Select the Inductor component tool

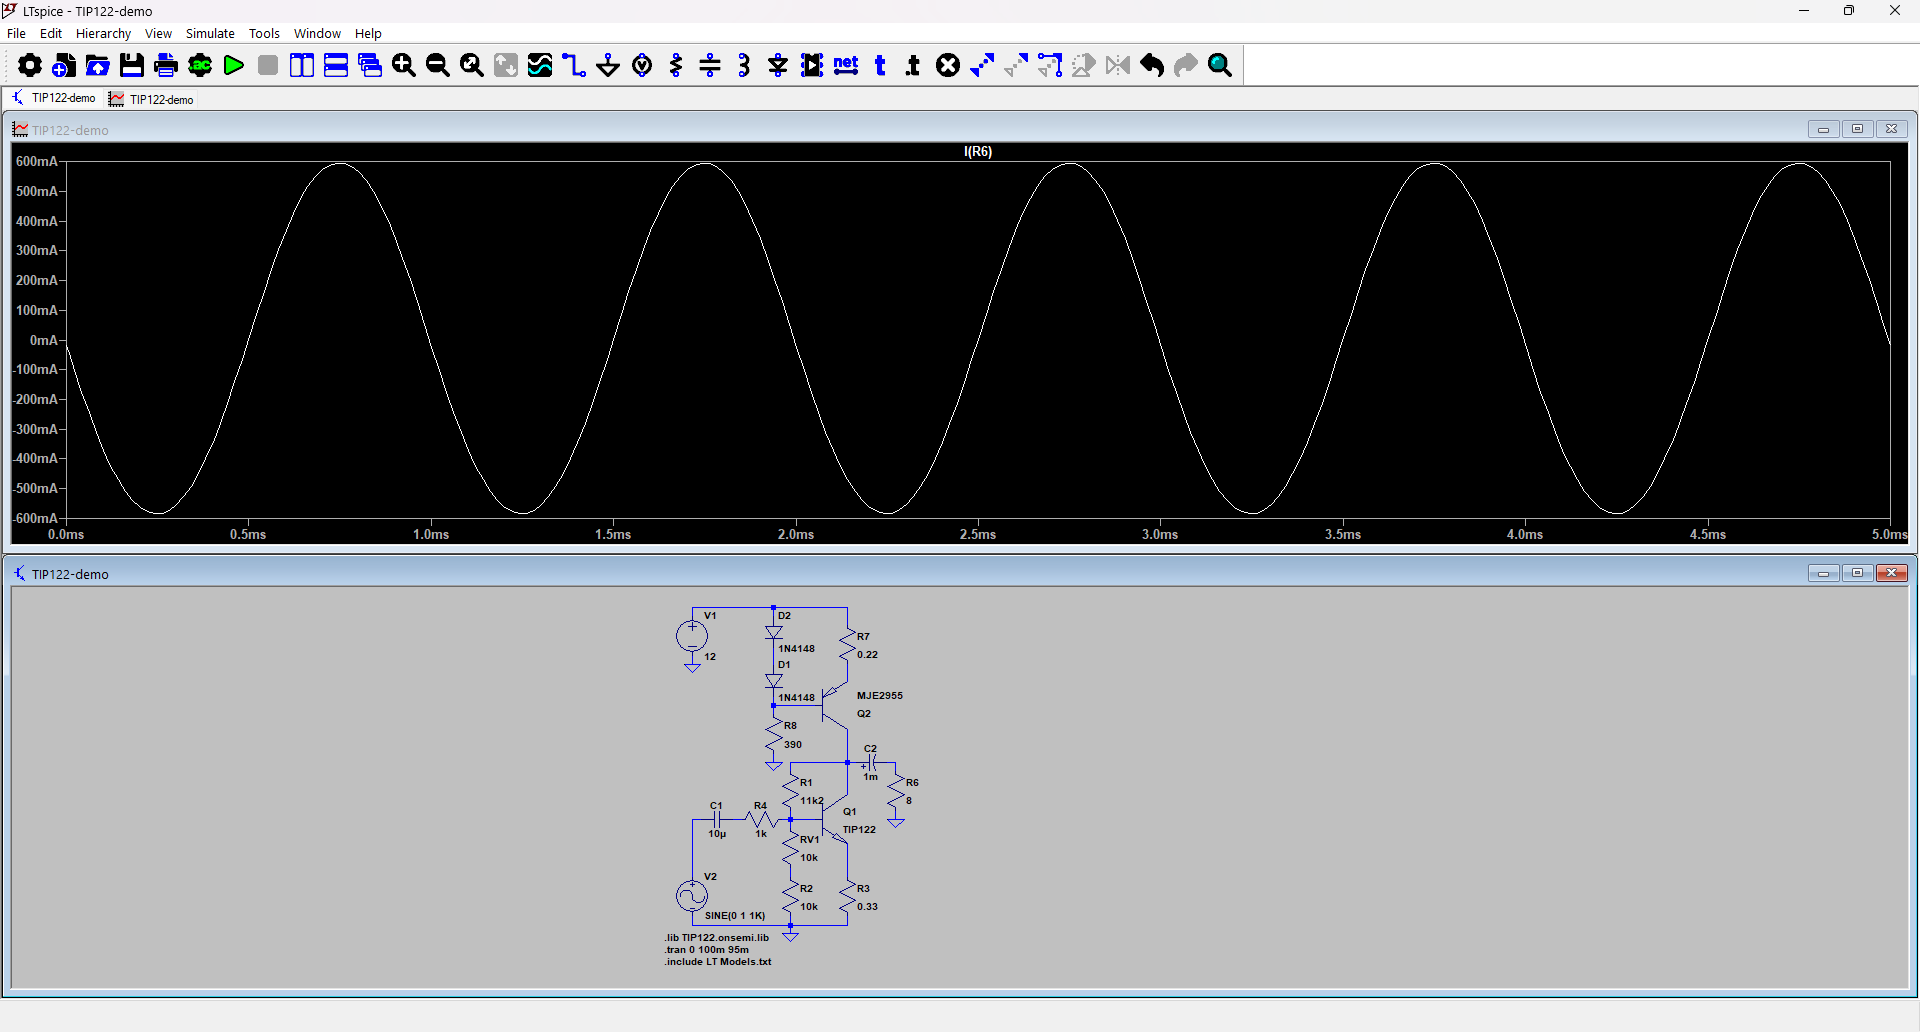744,66
